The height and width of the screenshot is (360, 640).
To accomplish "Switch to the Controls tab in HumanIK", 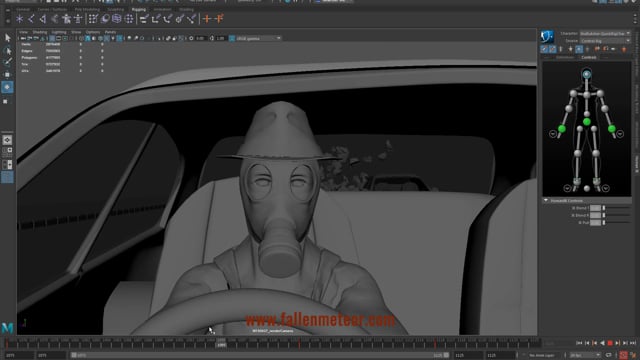I will coord(589,58).
